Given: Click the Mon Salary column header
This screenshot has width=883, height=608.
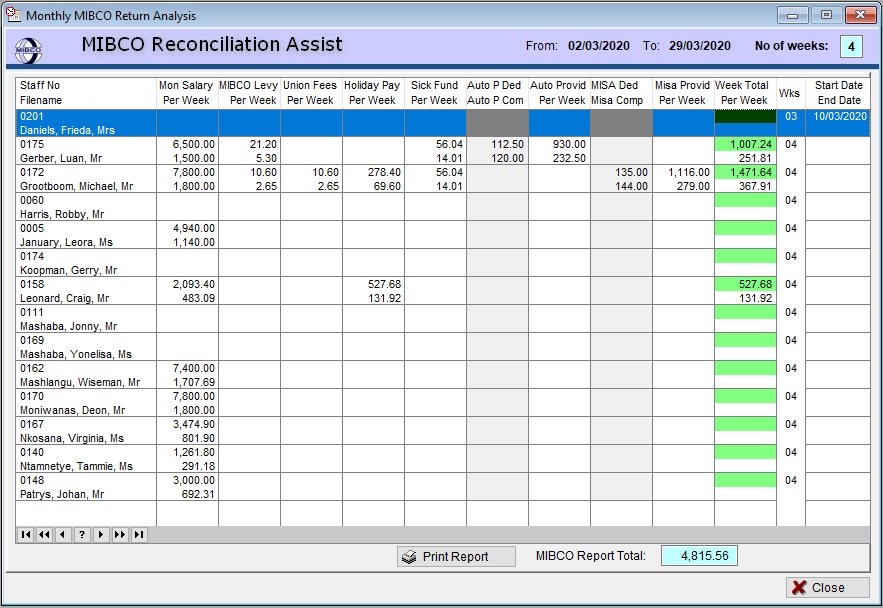Looking at the screenshot, I should tap(186, 93).
